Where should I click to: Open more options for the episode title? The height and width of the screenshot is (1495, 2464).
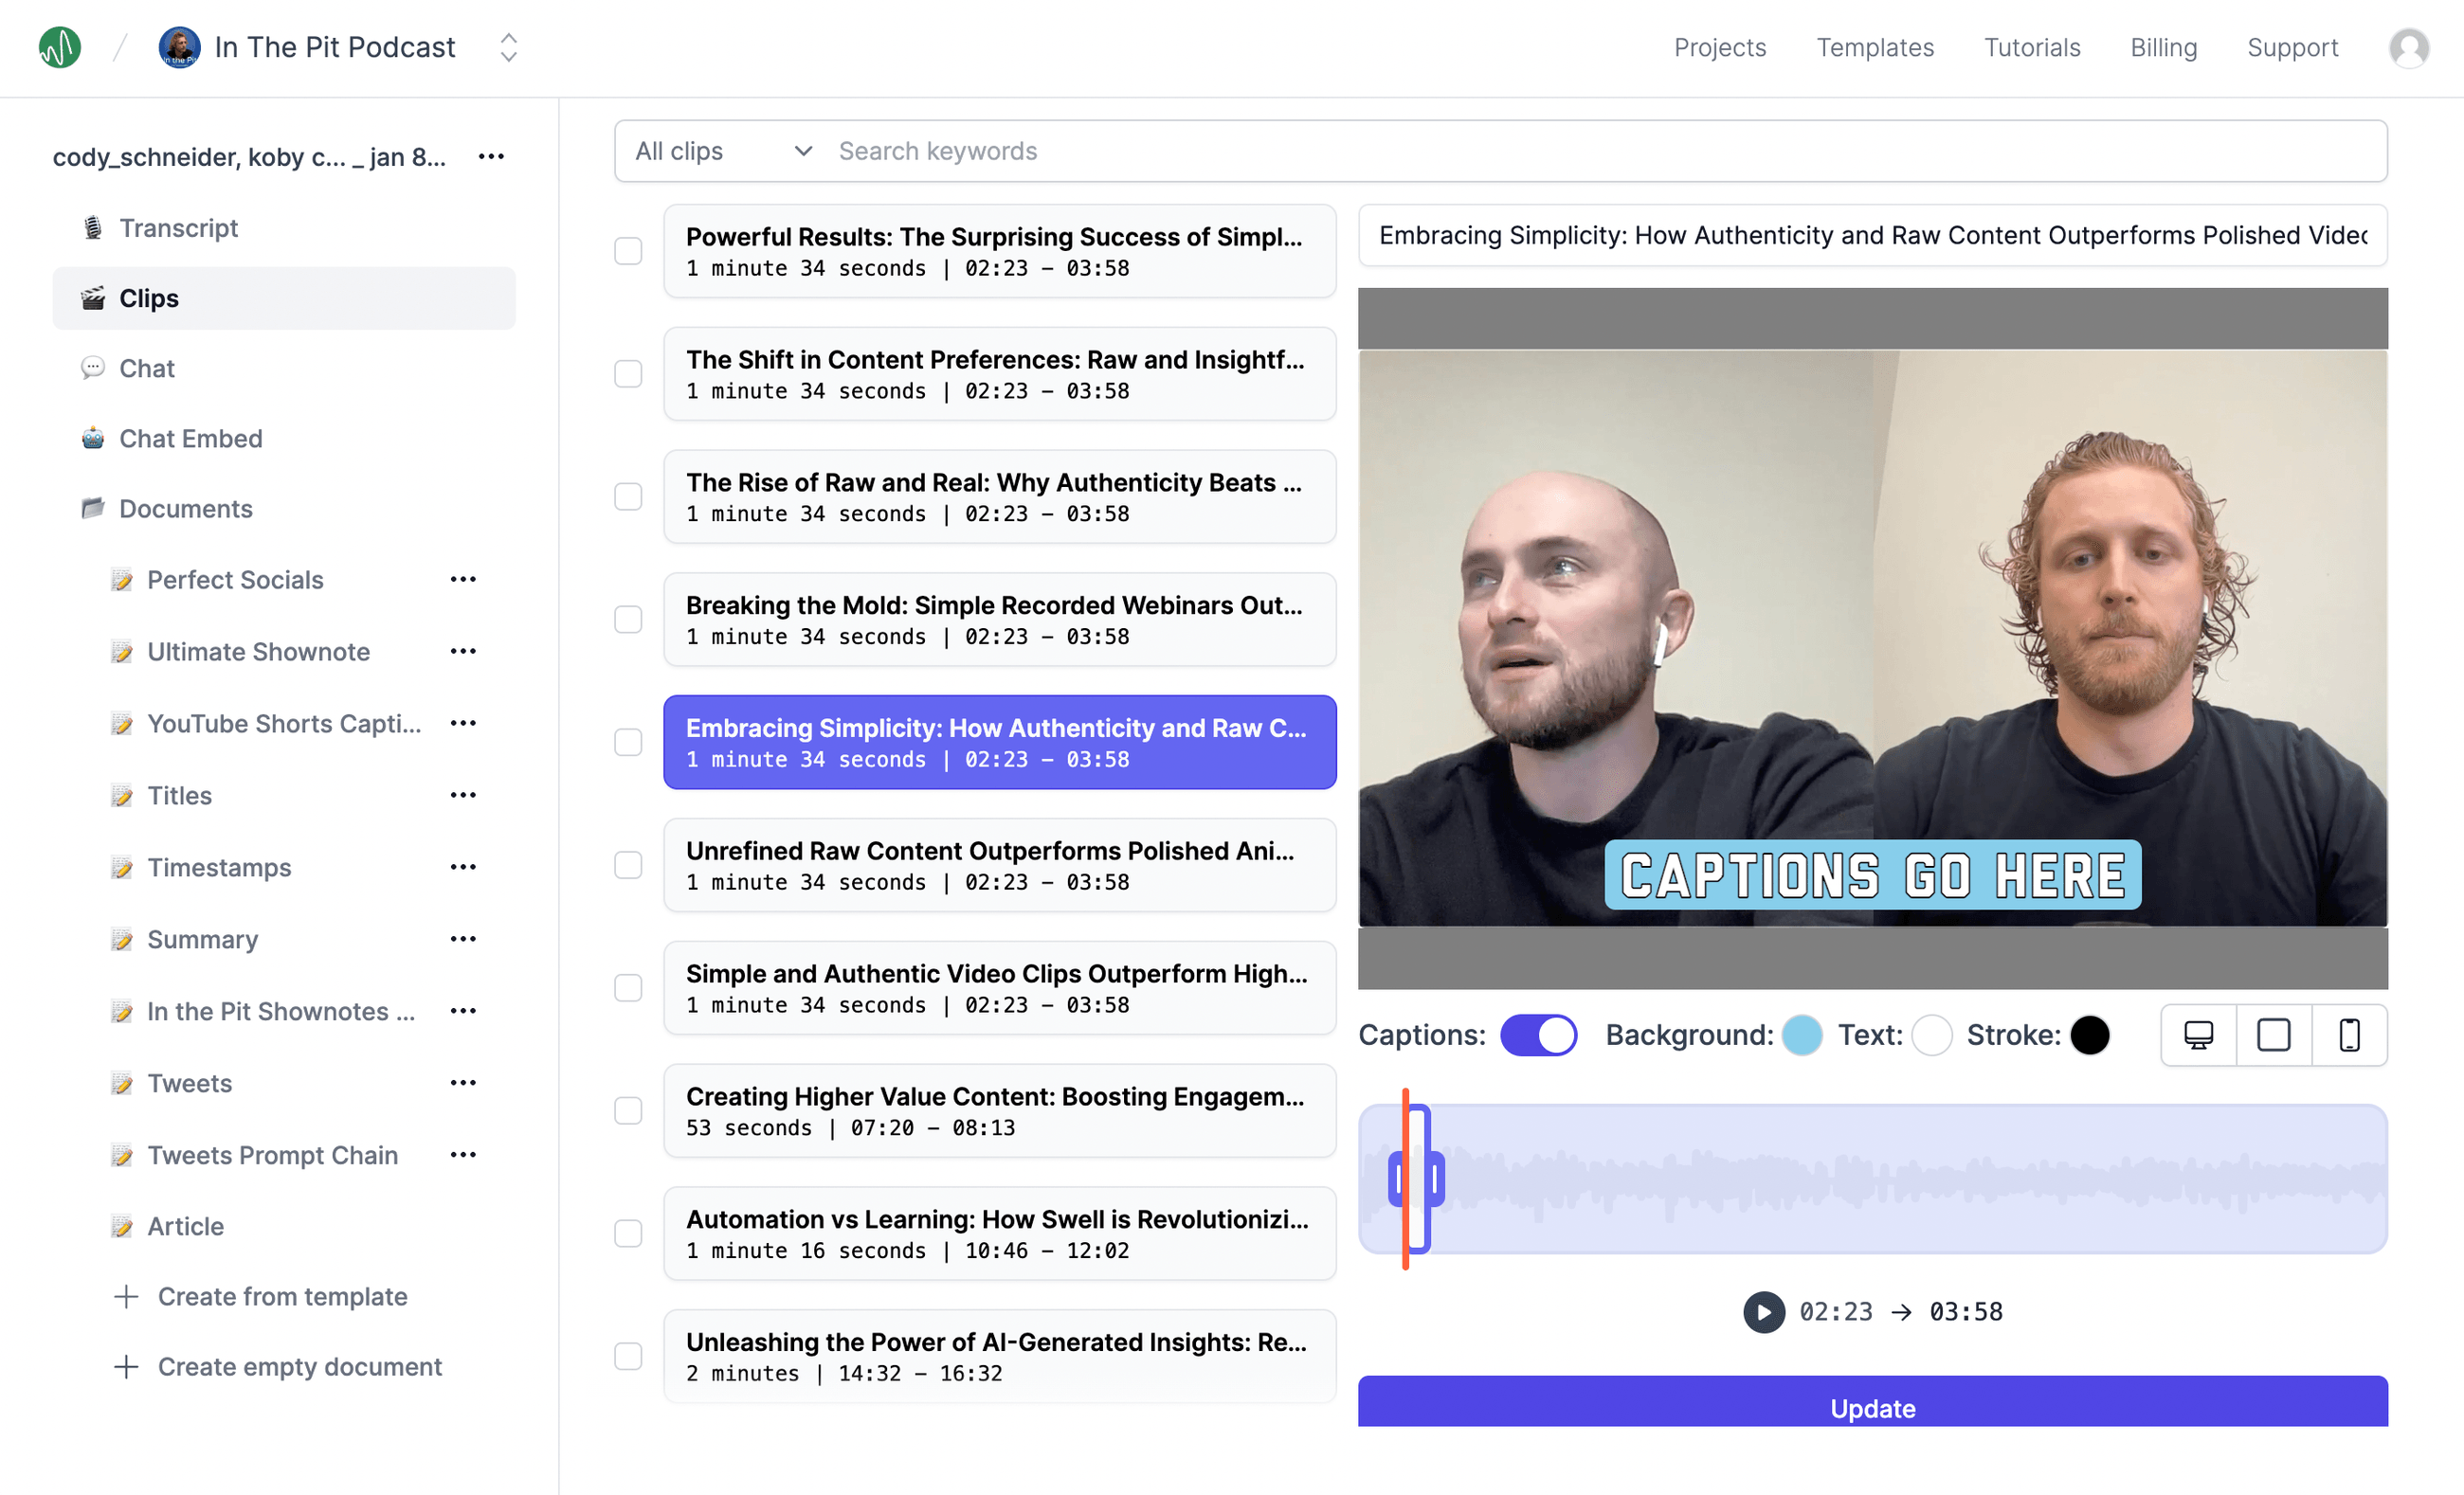pyautogui.click(x=491, y=156)
